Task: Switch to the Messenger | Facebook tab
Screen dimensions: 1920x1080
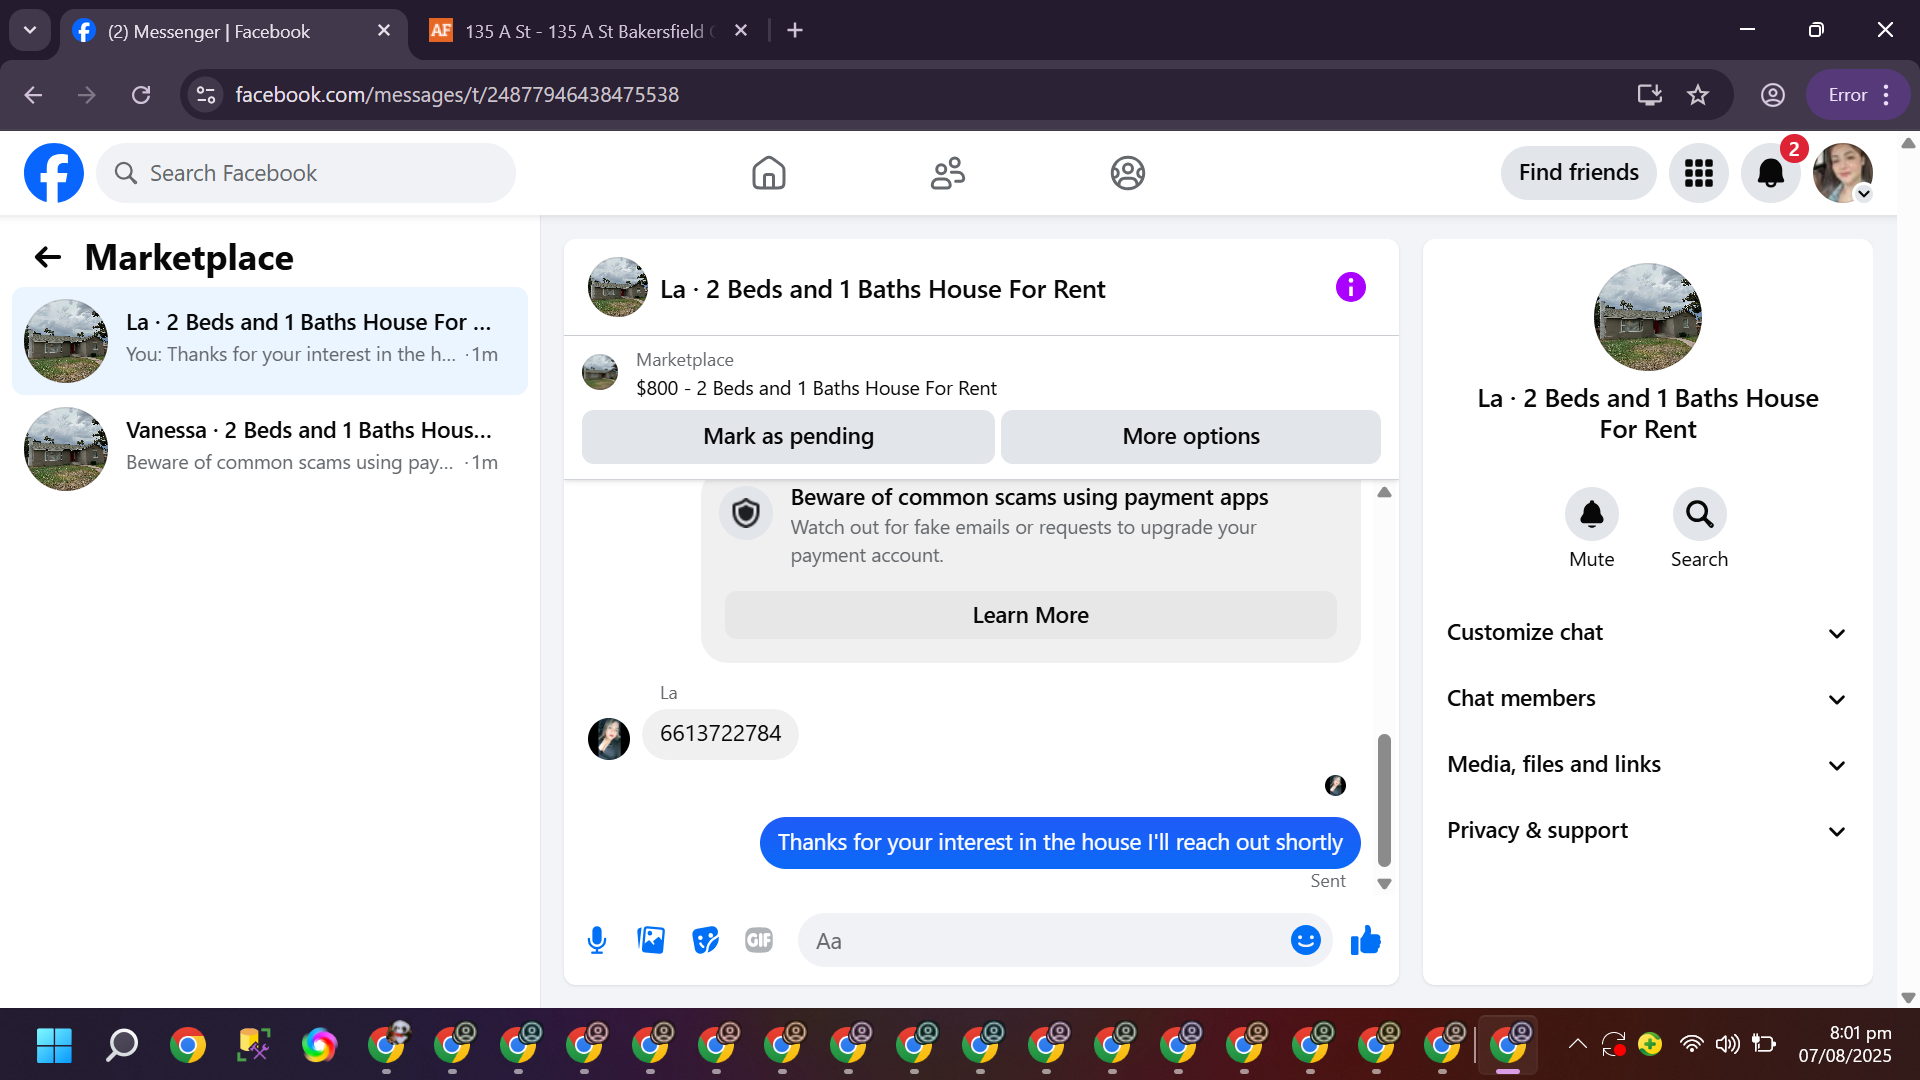Action: pos(233,32)
